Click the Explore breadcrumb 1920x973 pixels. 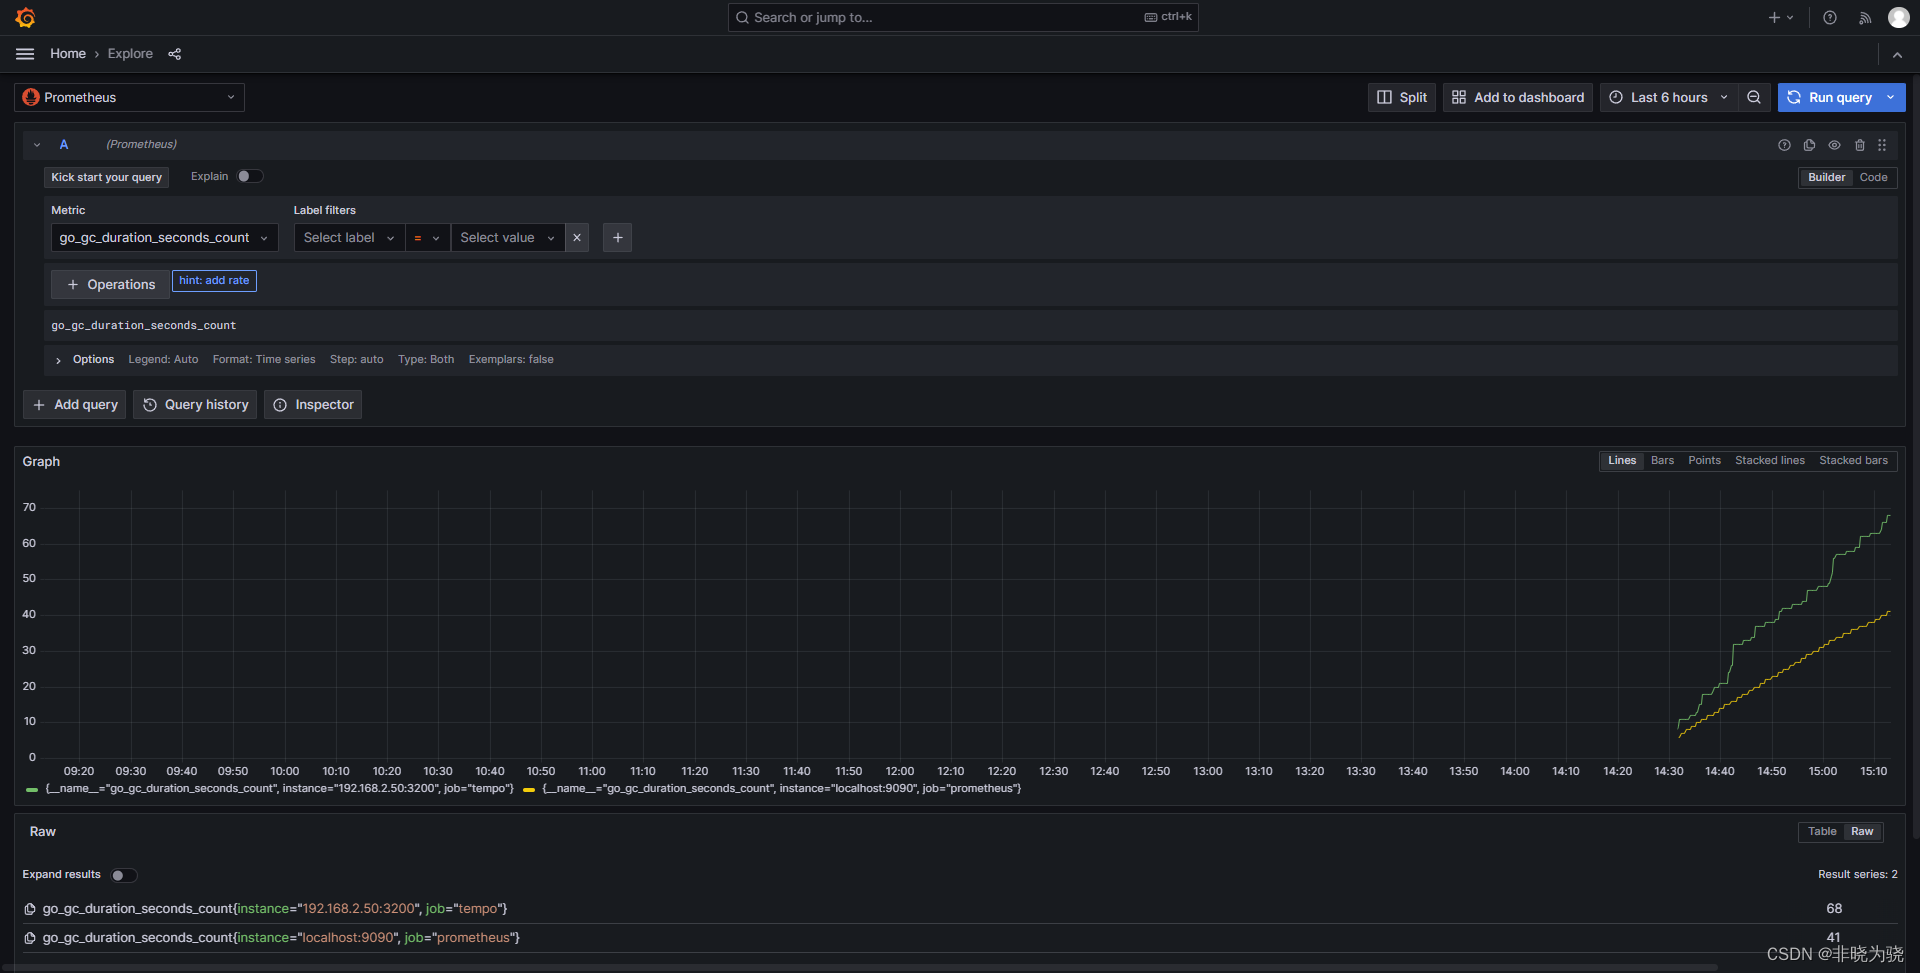130,54
